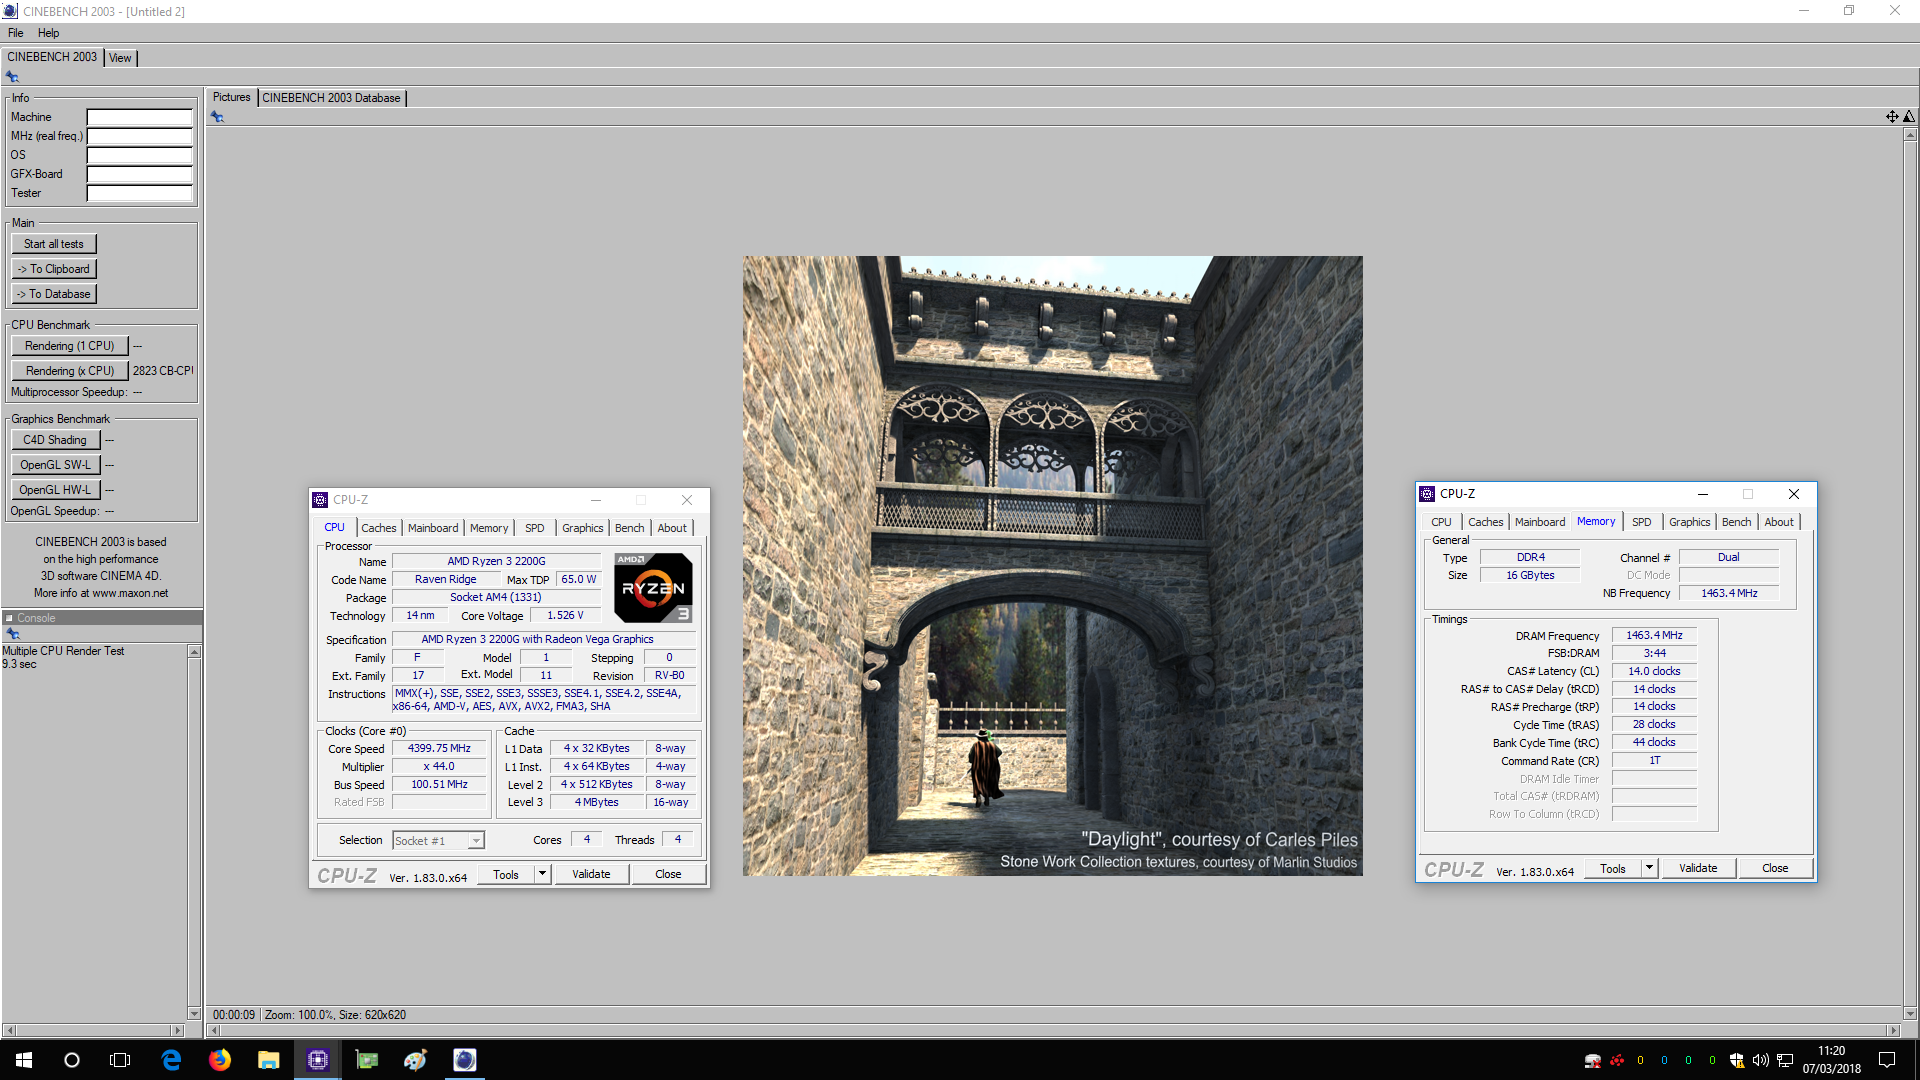
Task: Open Paint from the taskbar
Action: click(416, 1060)
